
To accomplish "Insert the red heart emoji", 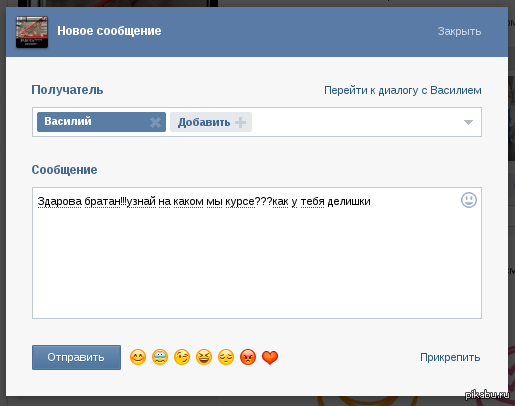I will [x=270, y=358].
